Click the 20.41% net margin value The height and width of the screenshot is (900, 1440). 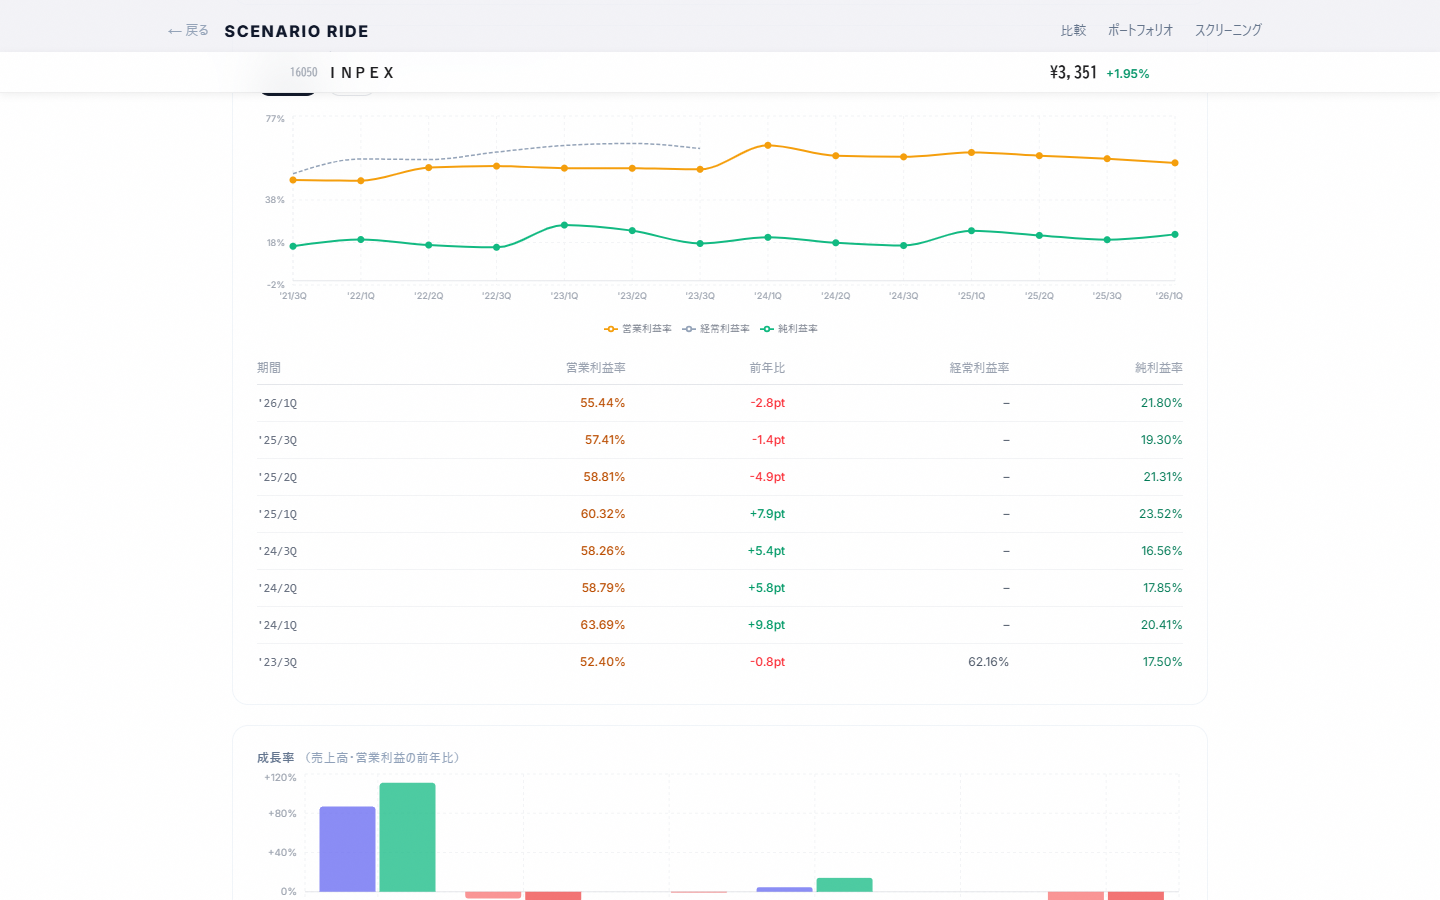click(1162, 625)
